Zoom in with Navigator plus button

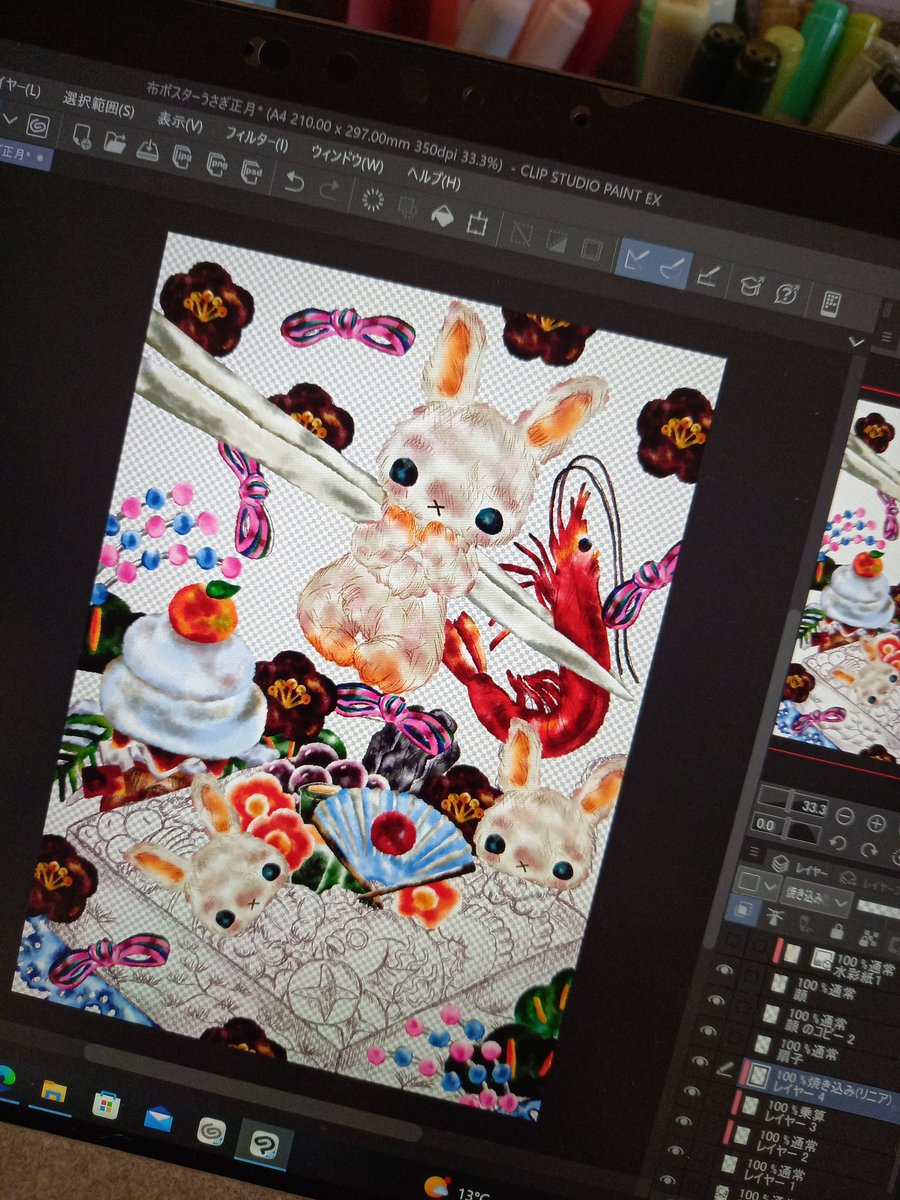[876, 822]
